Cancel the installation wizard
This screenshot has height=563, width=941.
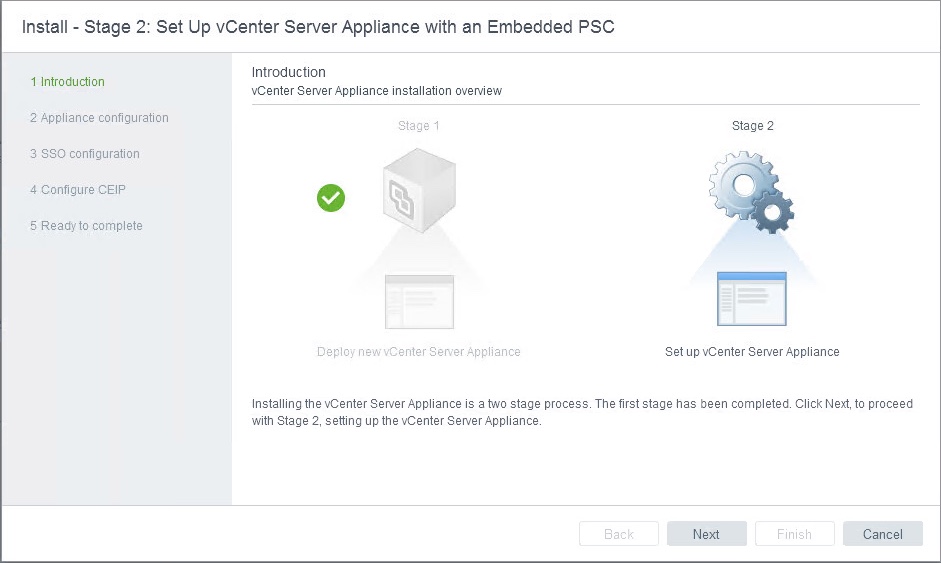coord(882,534)
